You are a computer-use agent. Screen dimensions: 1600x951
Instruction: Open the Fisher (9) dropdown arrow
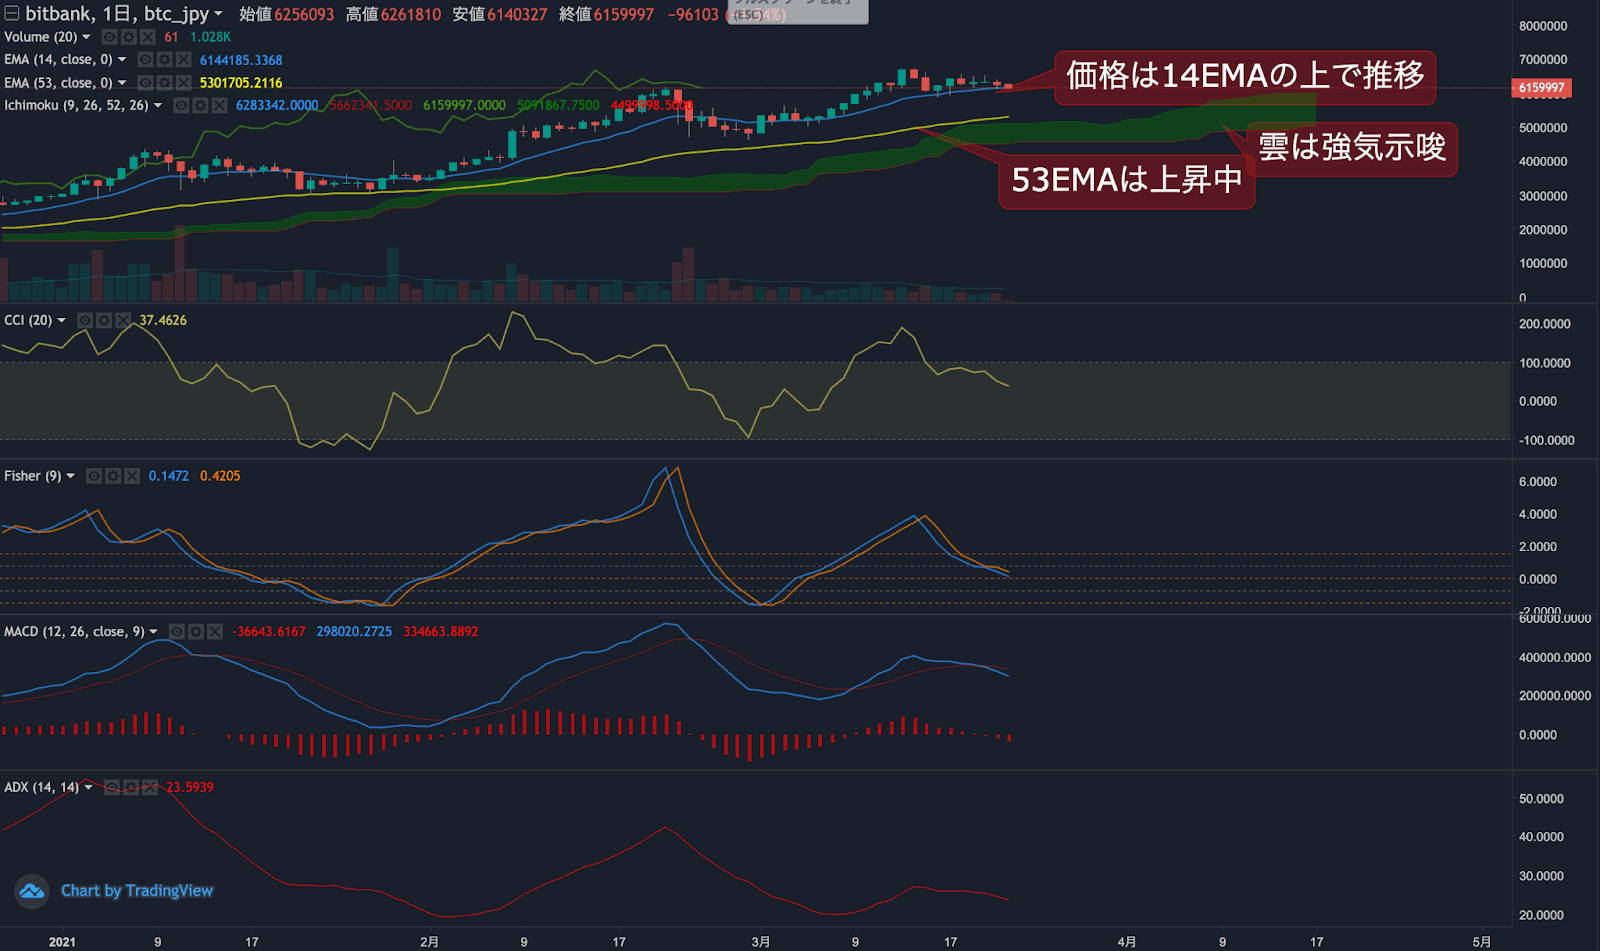pos(70,476)
